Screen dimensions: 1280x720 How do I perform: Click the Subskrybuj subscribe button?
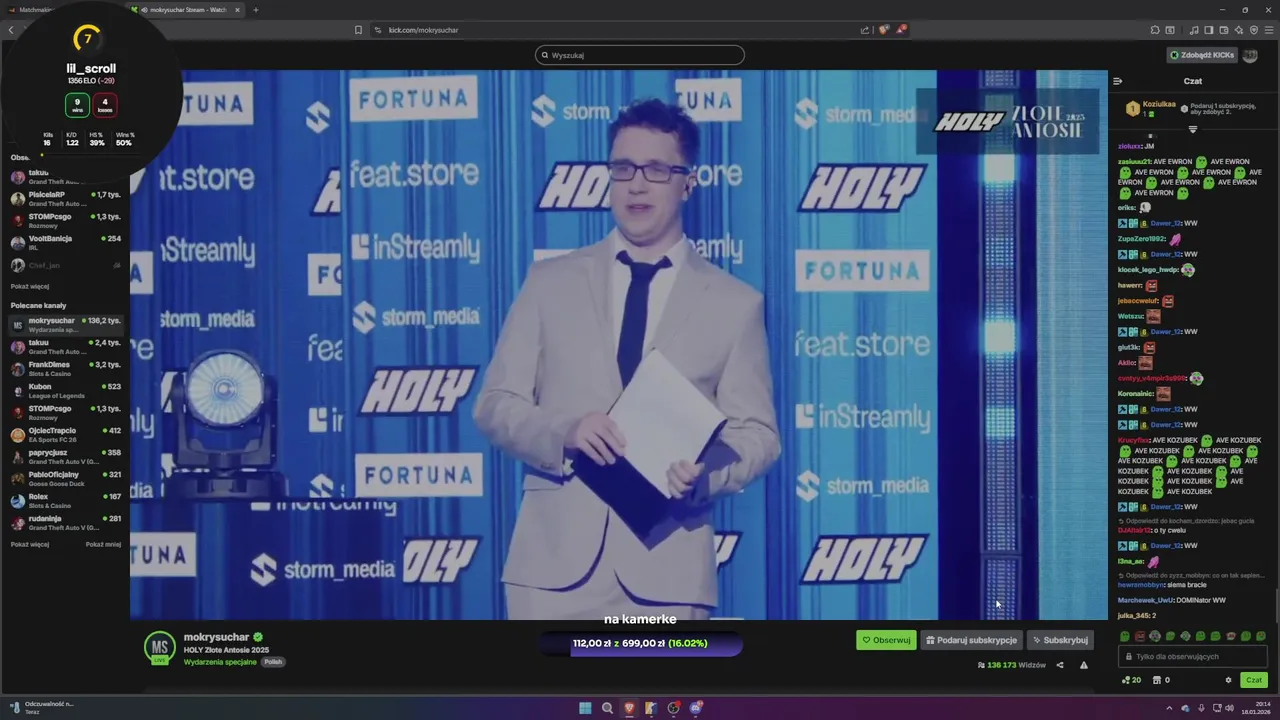click(1060, 640)
